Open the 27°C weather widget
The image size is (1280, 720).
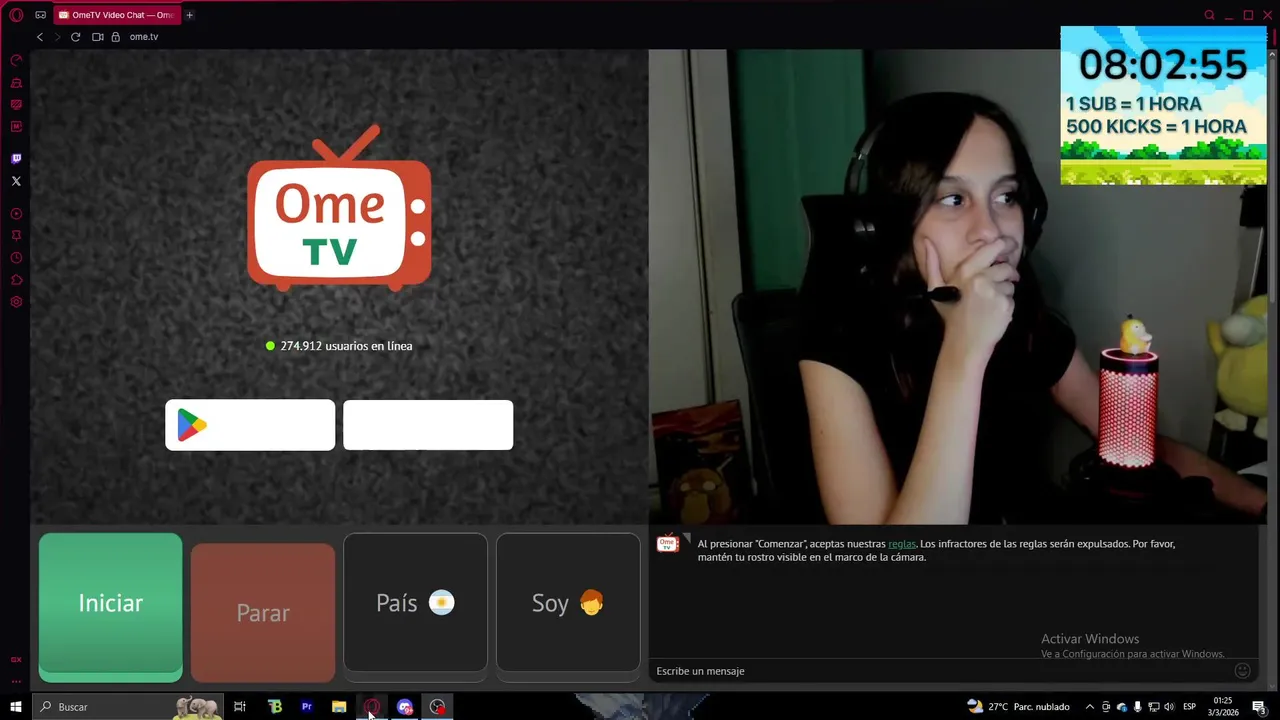[x=1018, y=707]
